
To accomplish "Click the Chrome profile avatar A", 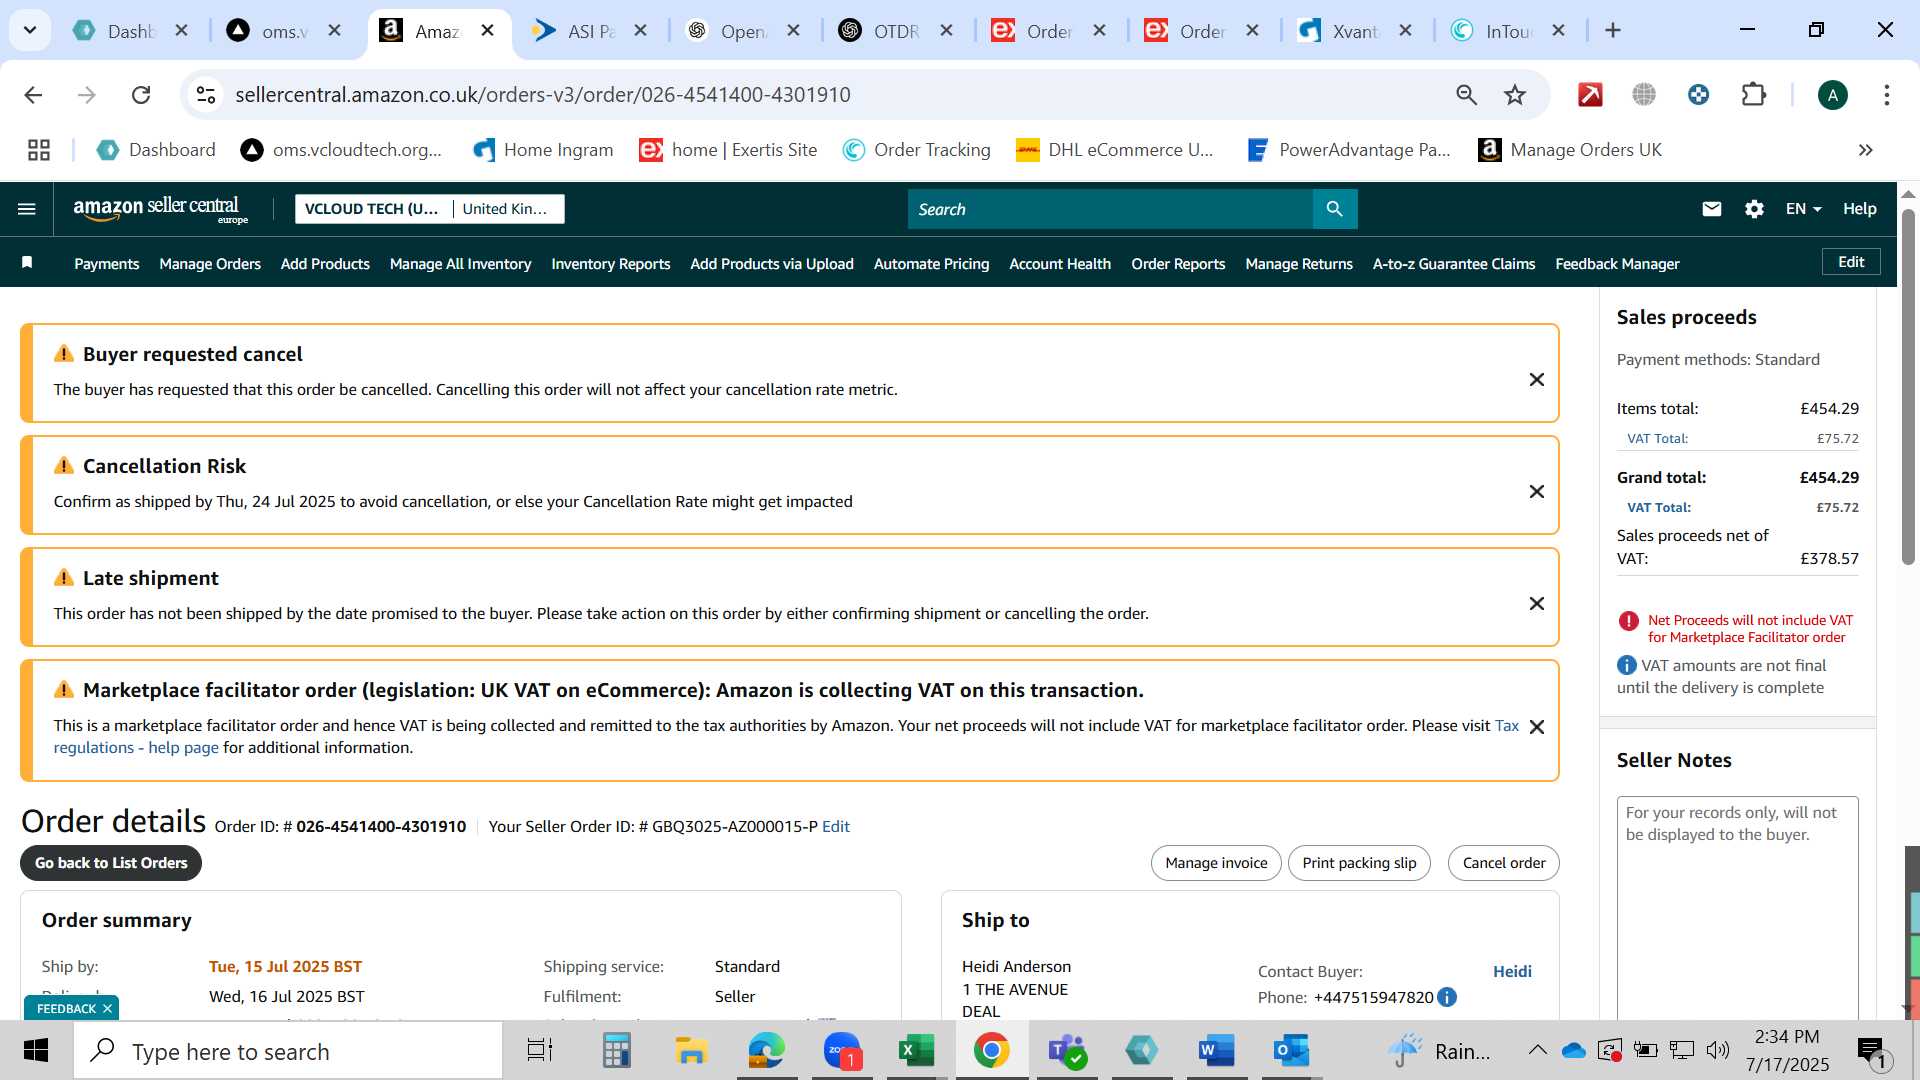I will click(x=1832, y=95).
